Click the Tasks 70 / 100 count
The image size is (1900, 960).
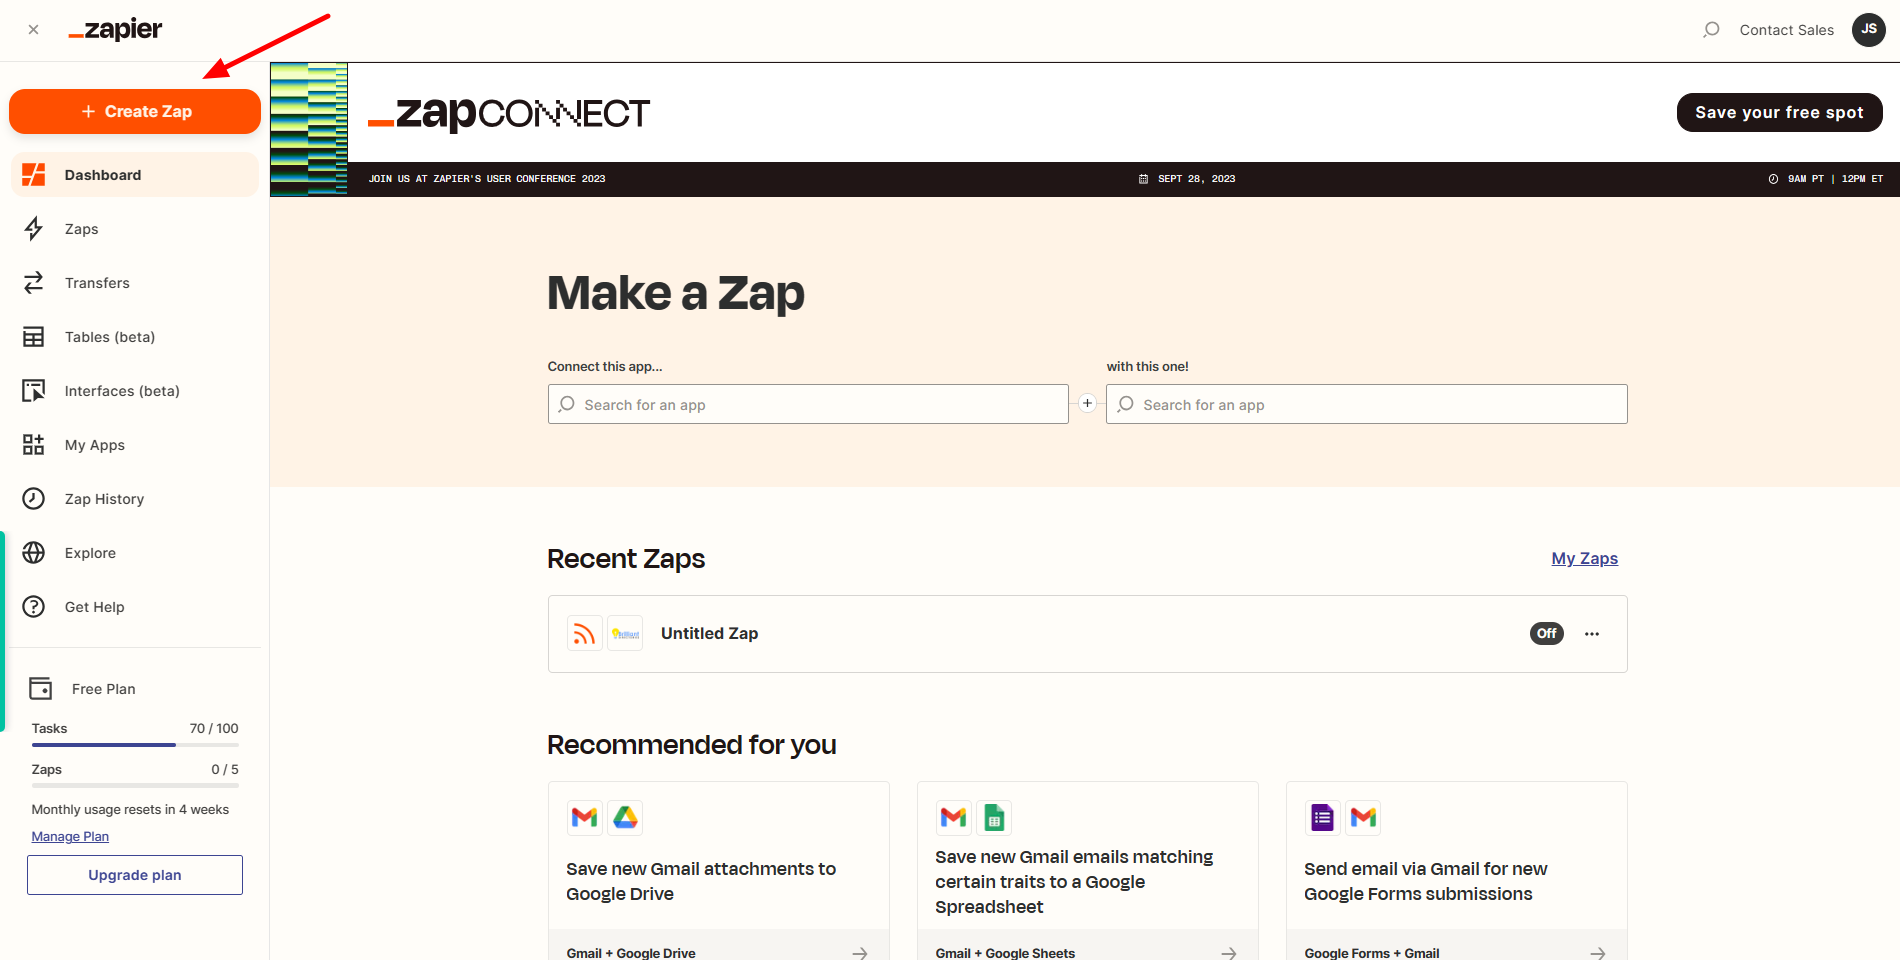tap(214, 729)
